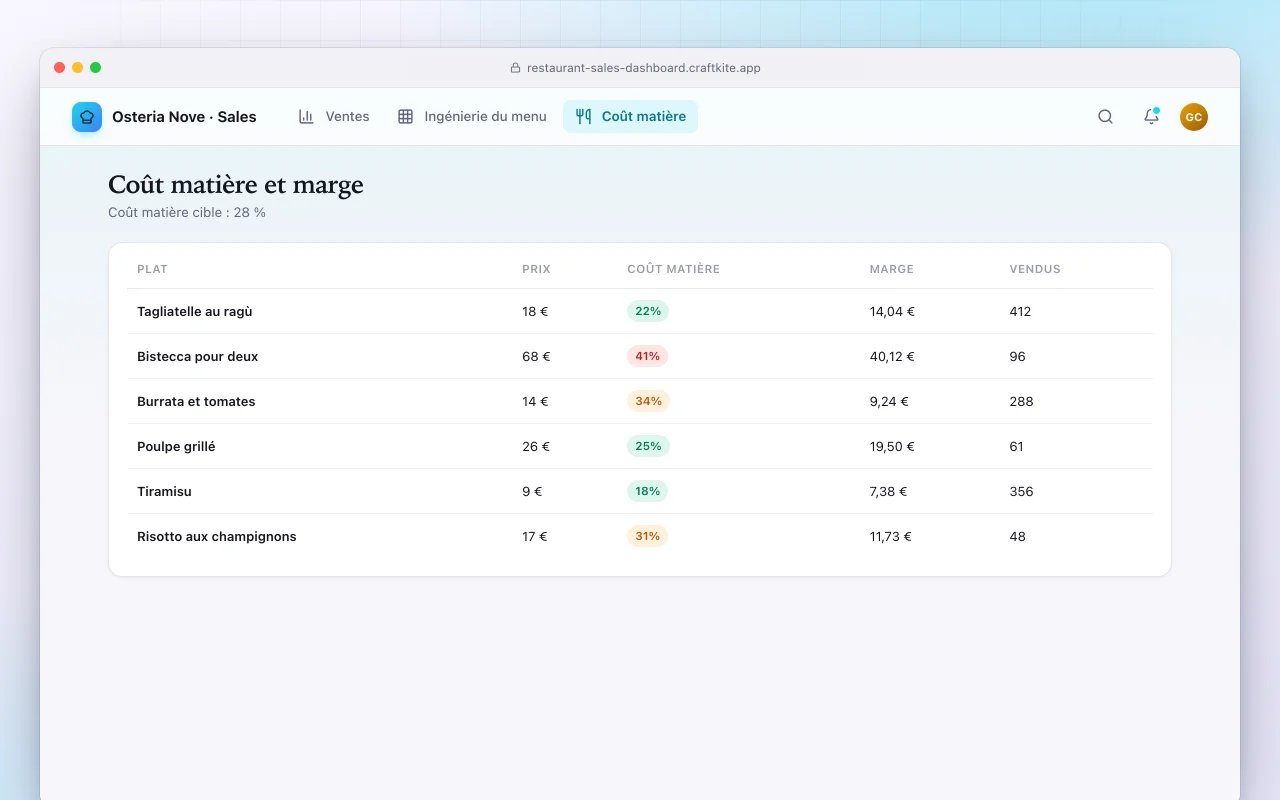The width and height of the screenshot is (1280, 800).
Task: Sort by the Vendus column header
Action: tap(1035, 269)
